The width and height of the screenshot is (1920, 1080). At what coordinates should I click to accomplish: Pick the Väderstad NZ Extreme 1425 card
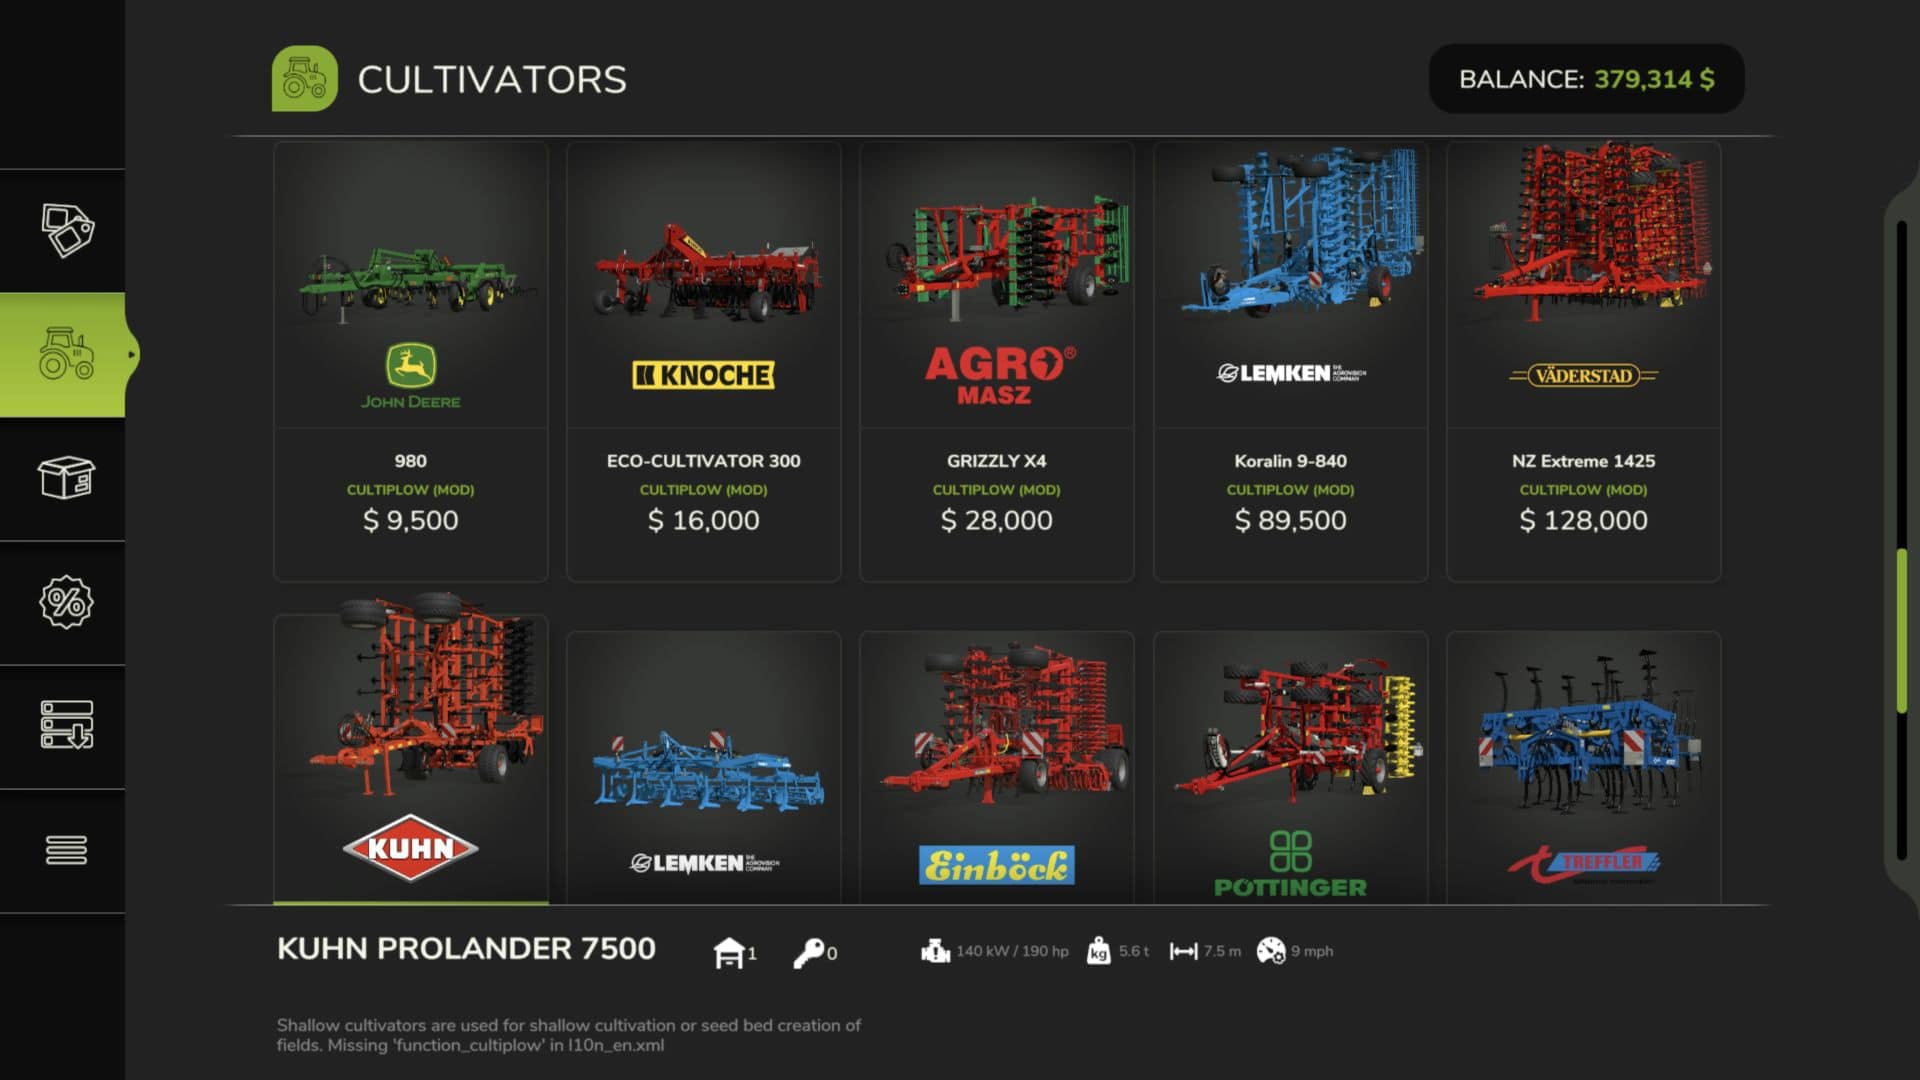coord(1584,362)
